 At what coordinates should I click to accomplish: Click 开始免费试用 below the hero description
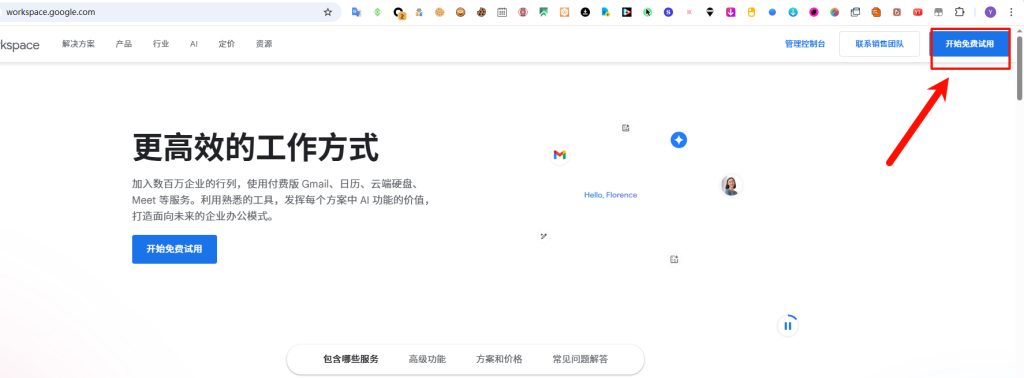point(174,249)
